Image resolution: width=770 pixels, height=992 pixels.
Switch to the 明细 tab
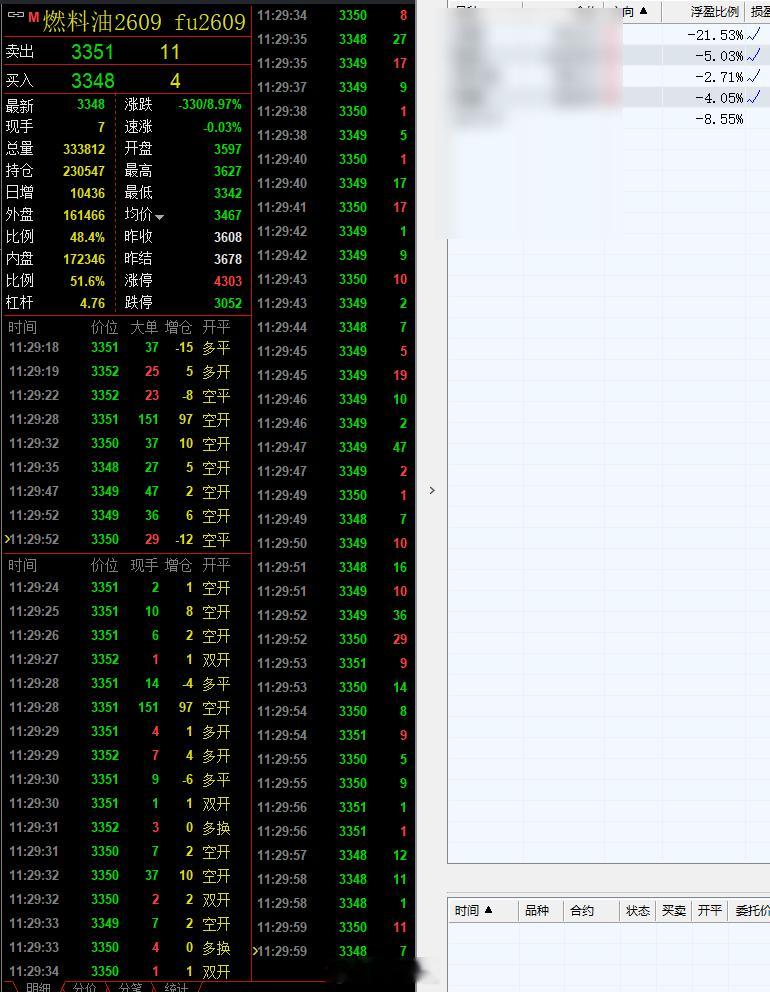(x=38, y=987)
